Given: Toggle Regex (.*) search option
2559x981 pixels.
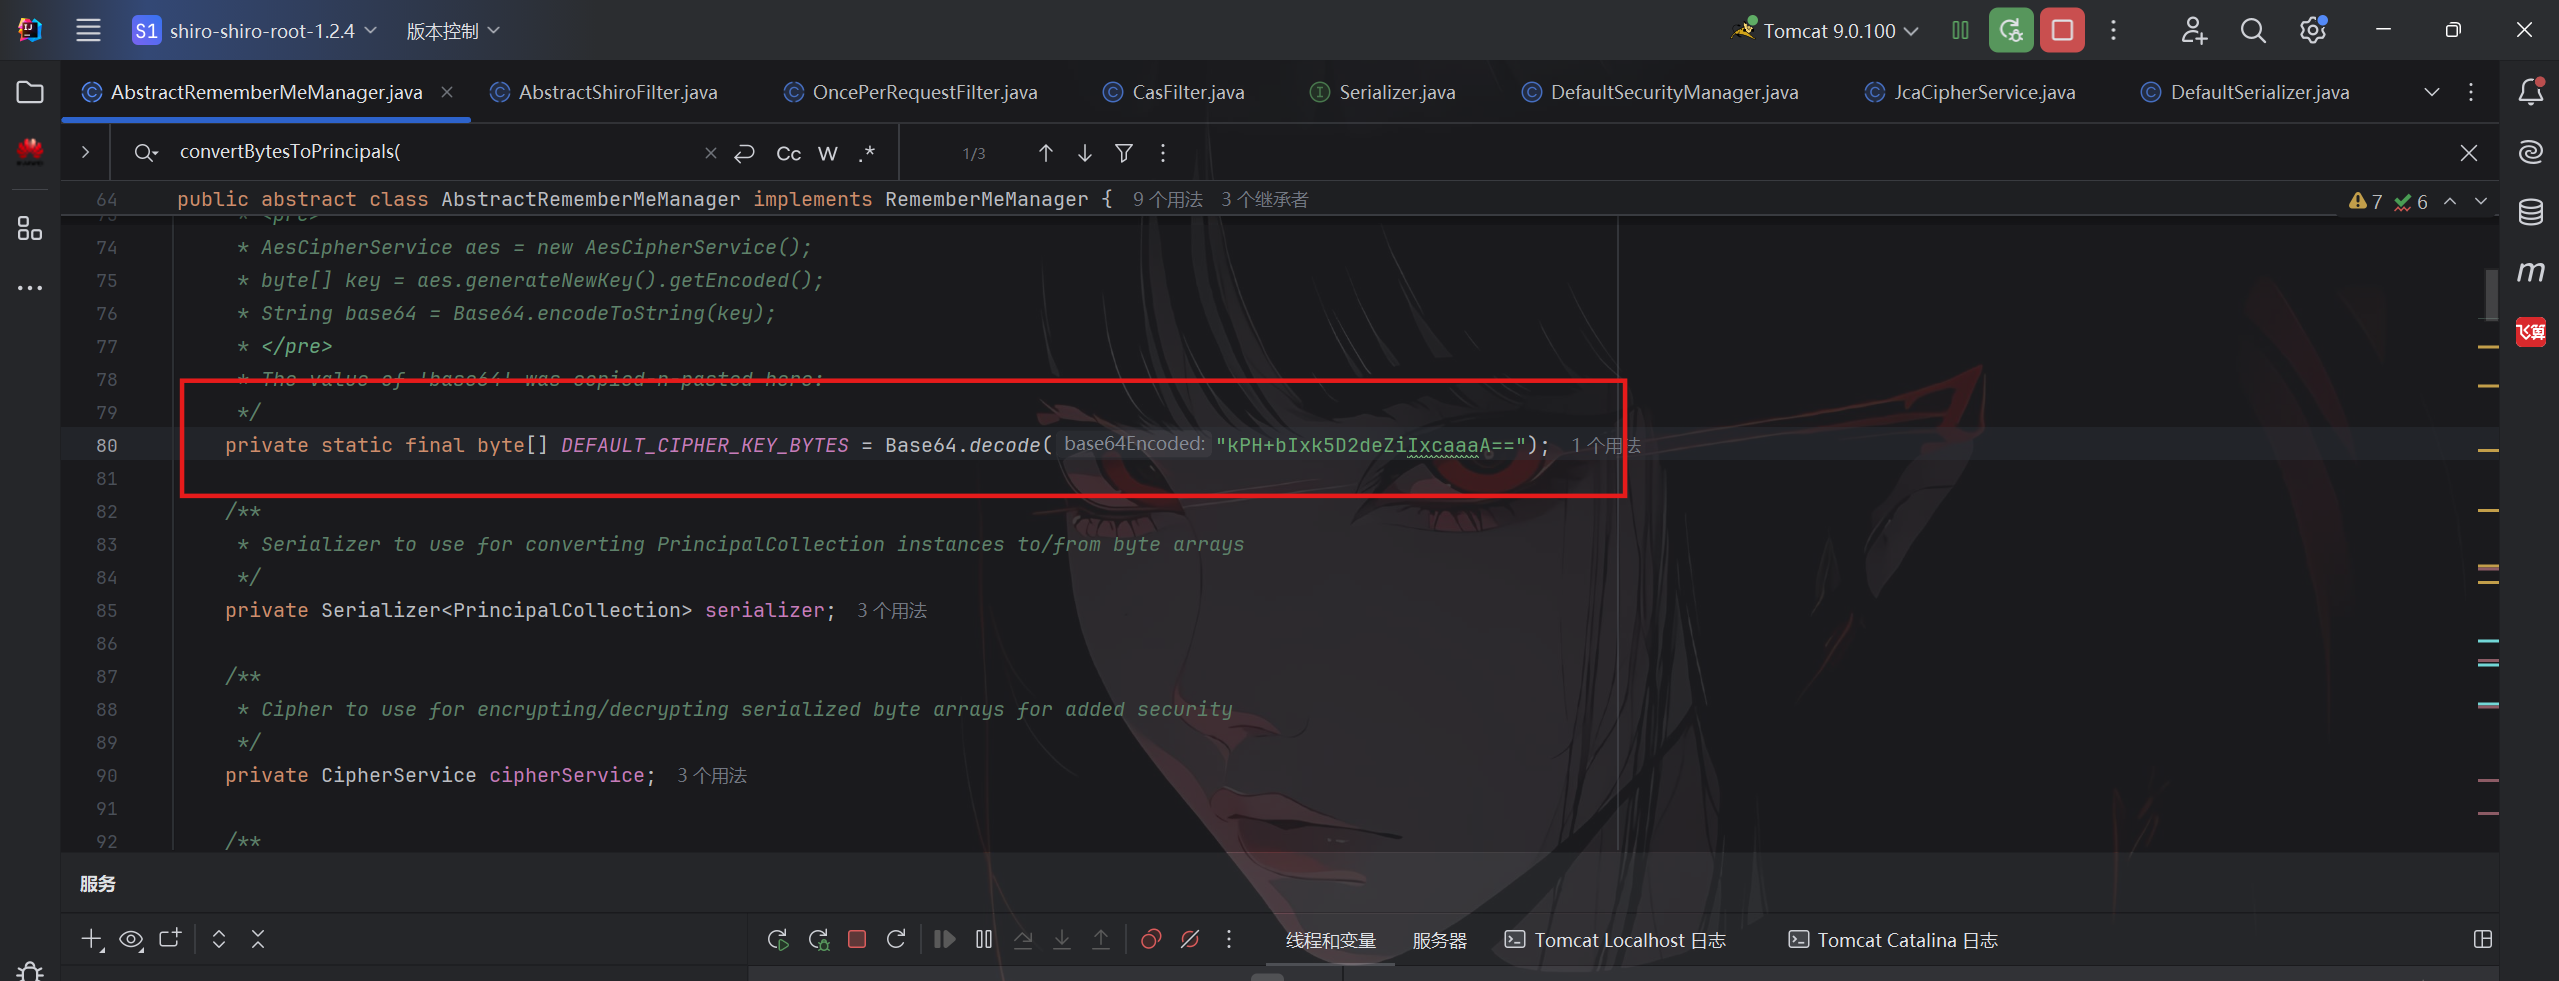Looking at the screenshot, I should [866, 153].
